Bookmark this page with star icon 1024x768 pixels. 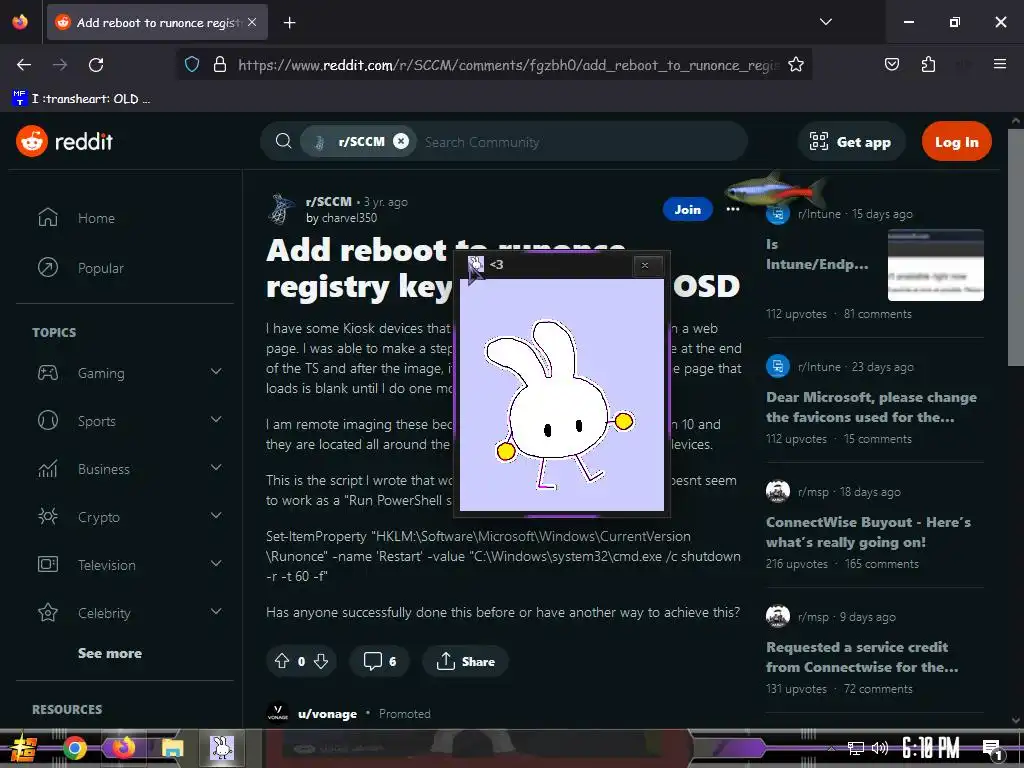(795, 64)
